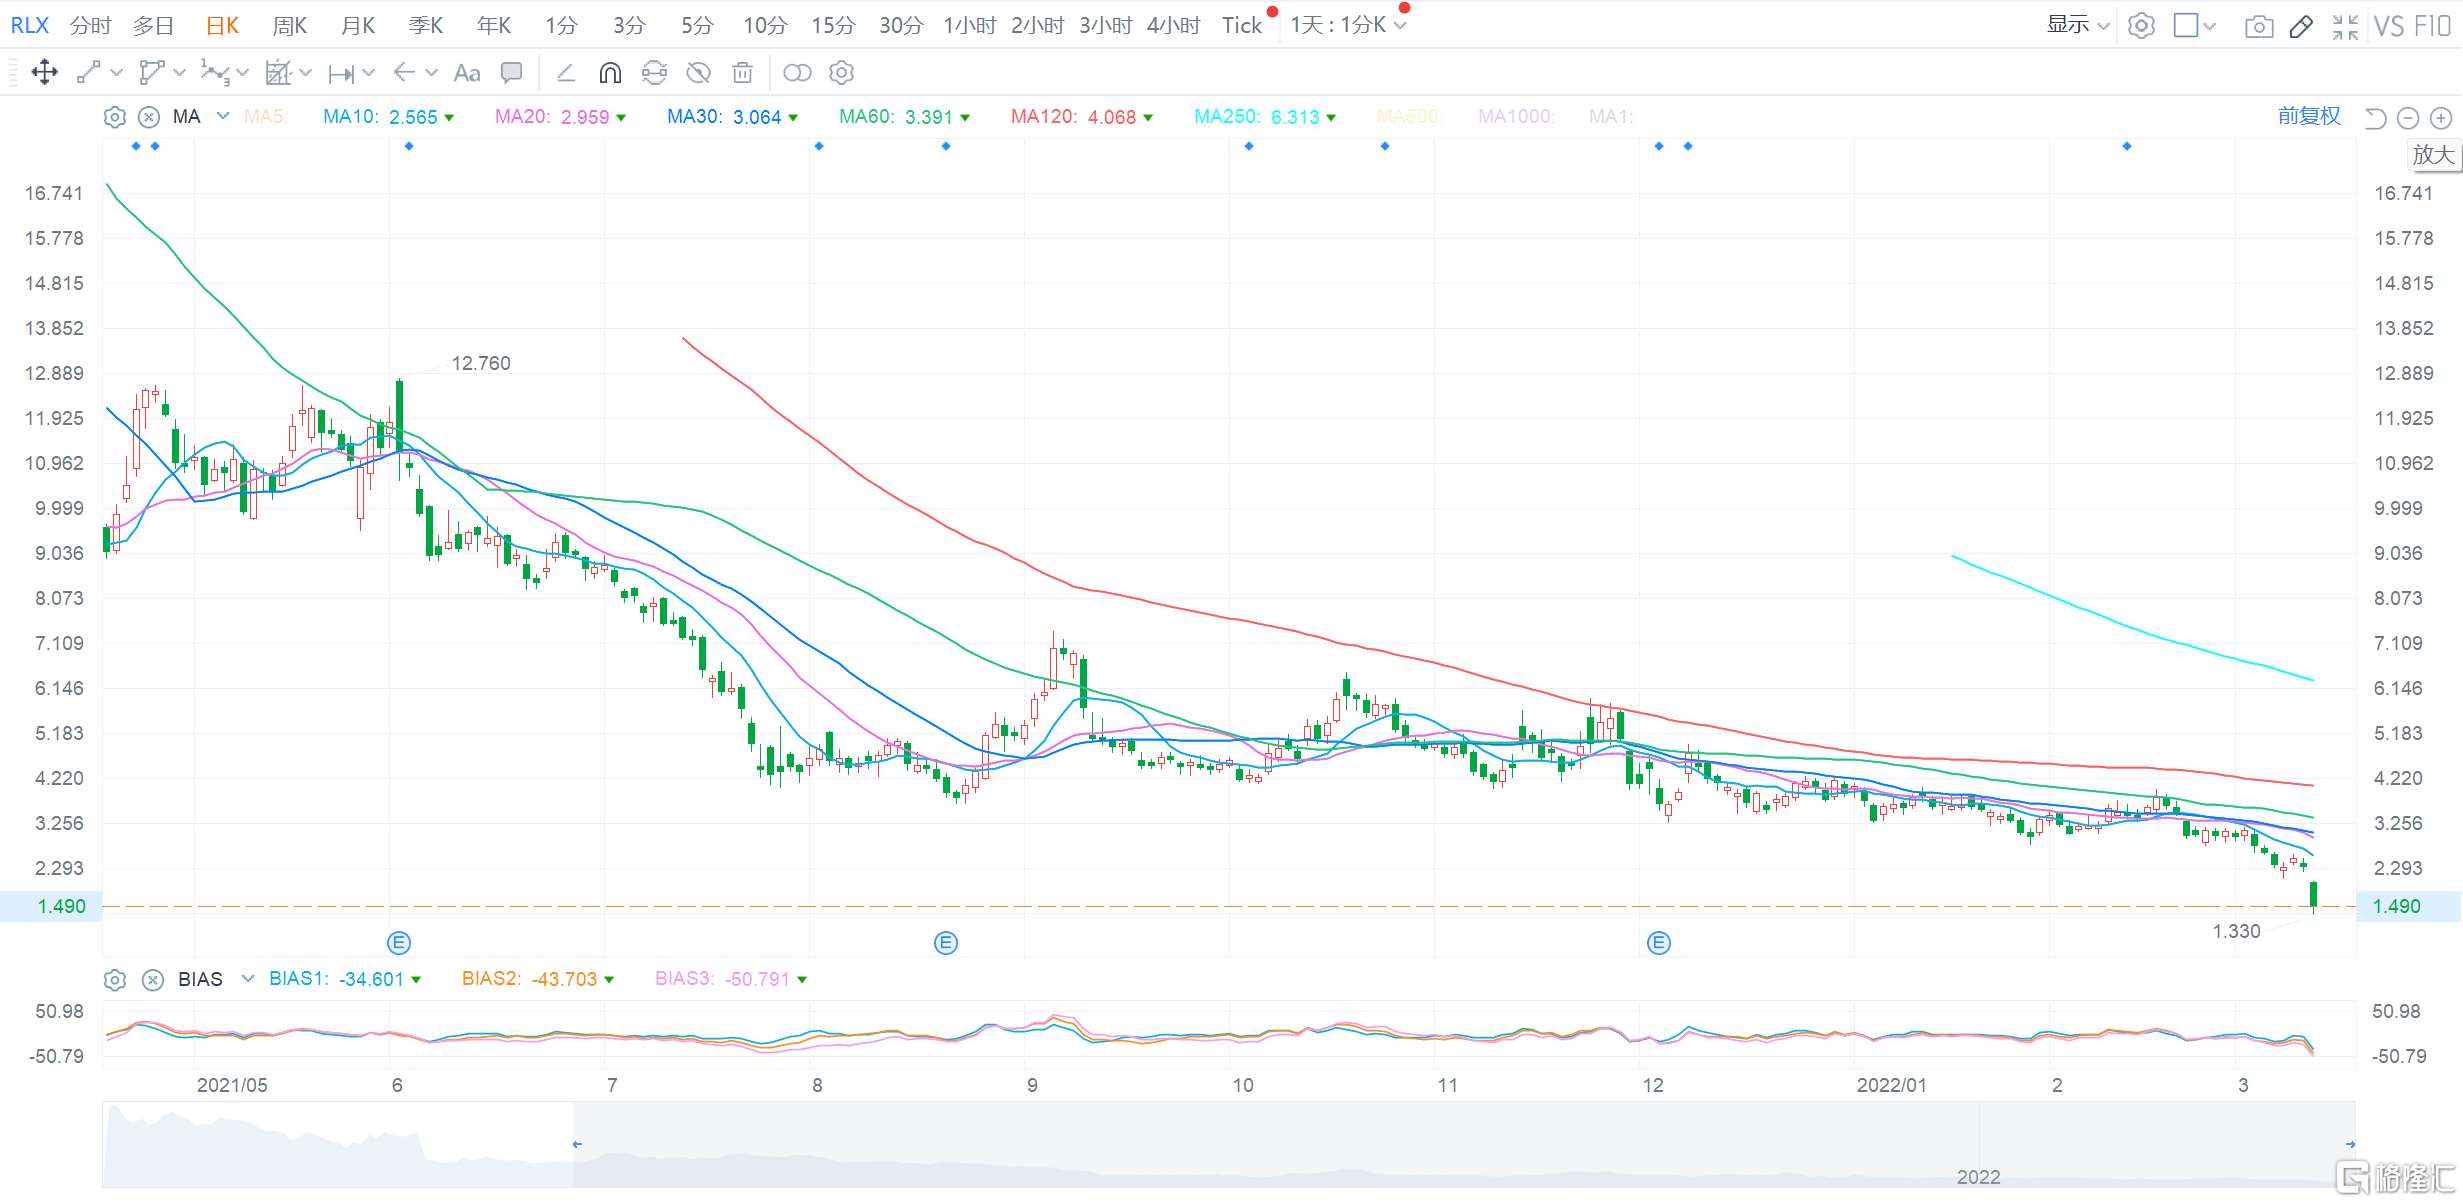
Task: Toggle the MA250 line visibility
Action: [1265, 117]
